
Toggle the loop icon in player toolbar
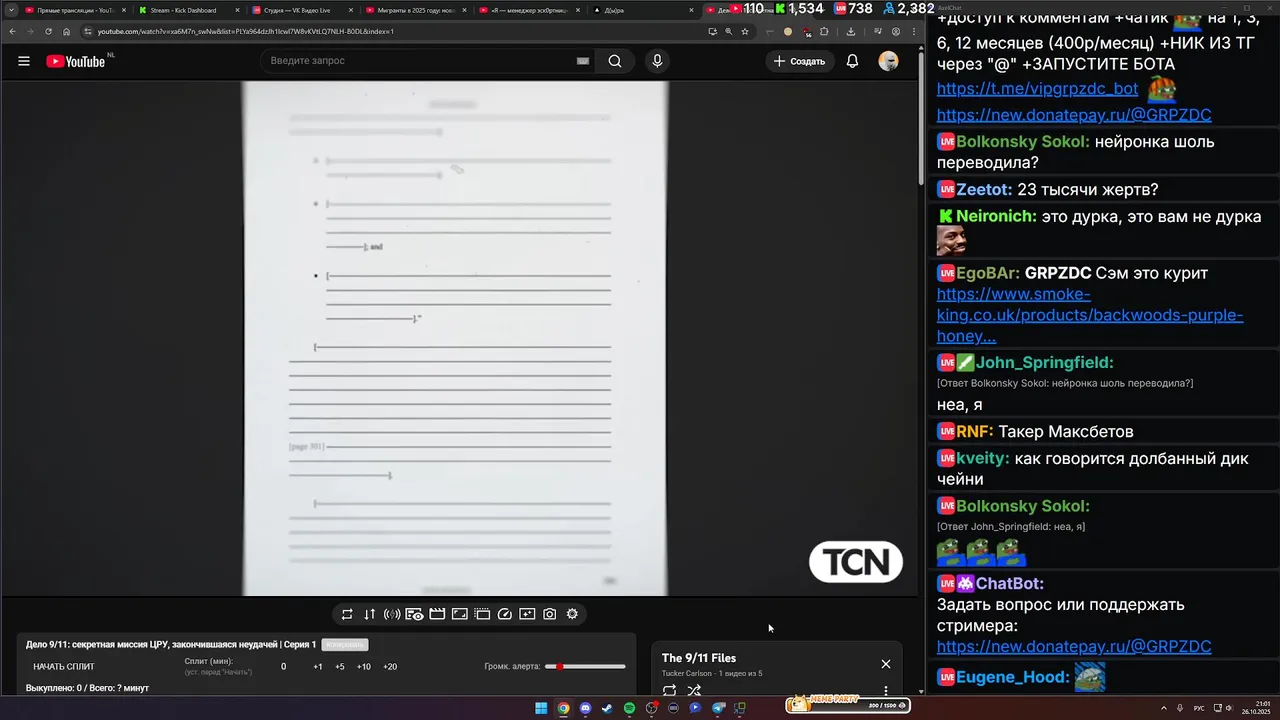[347, 614]
